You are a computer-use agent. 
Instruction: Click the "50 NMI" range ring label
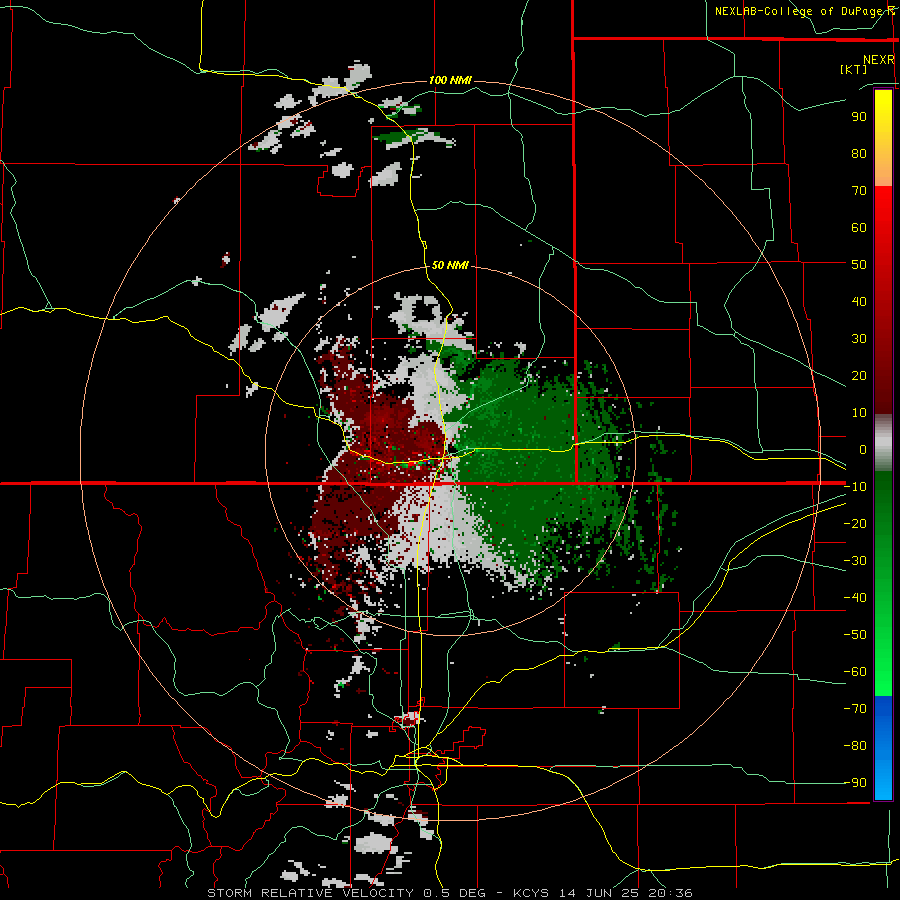(x=450, y=265)
